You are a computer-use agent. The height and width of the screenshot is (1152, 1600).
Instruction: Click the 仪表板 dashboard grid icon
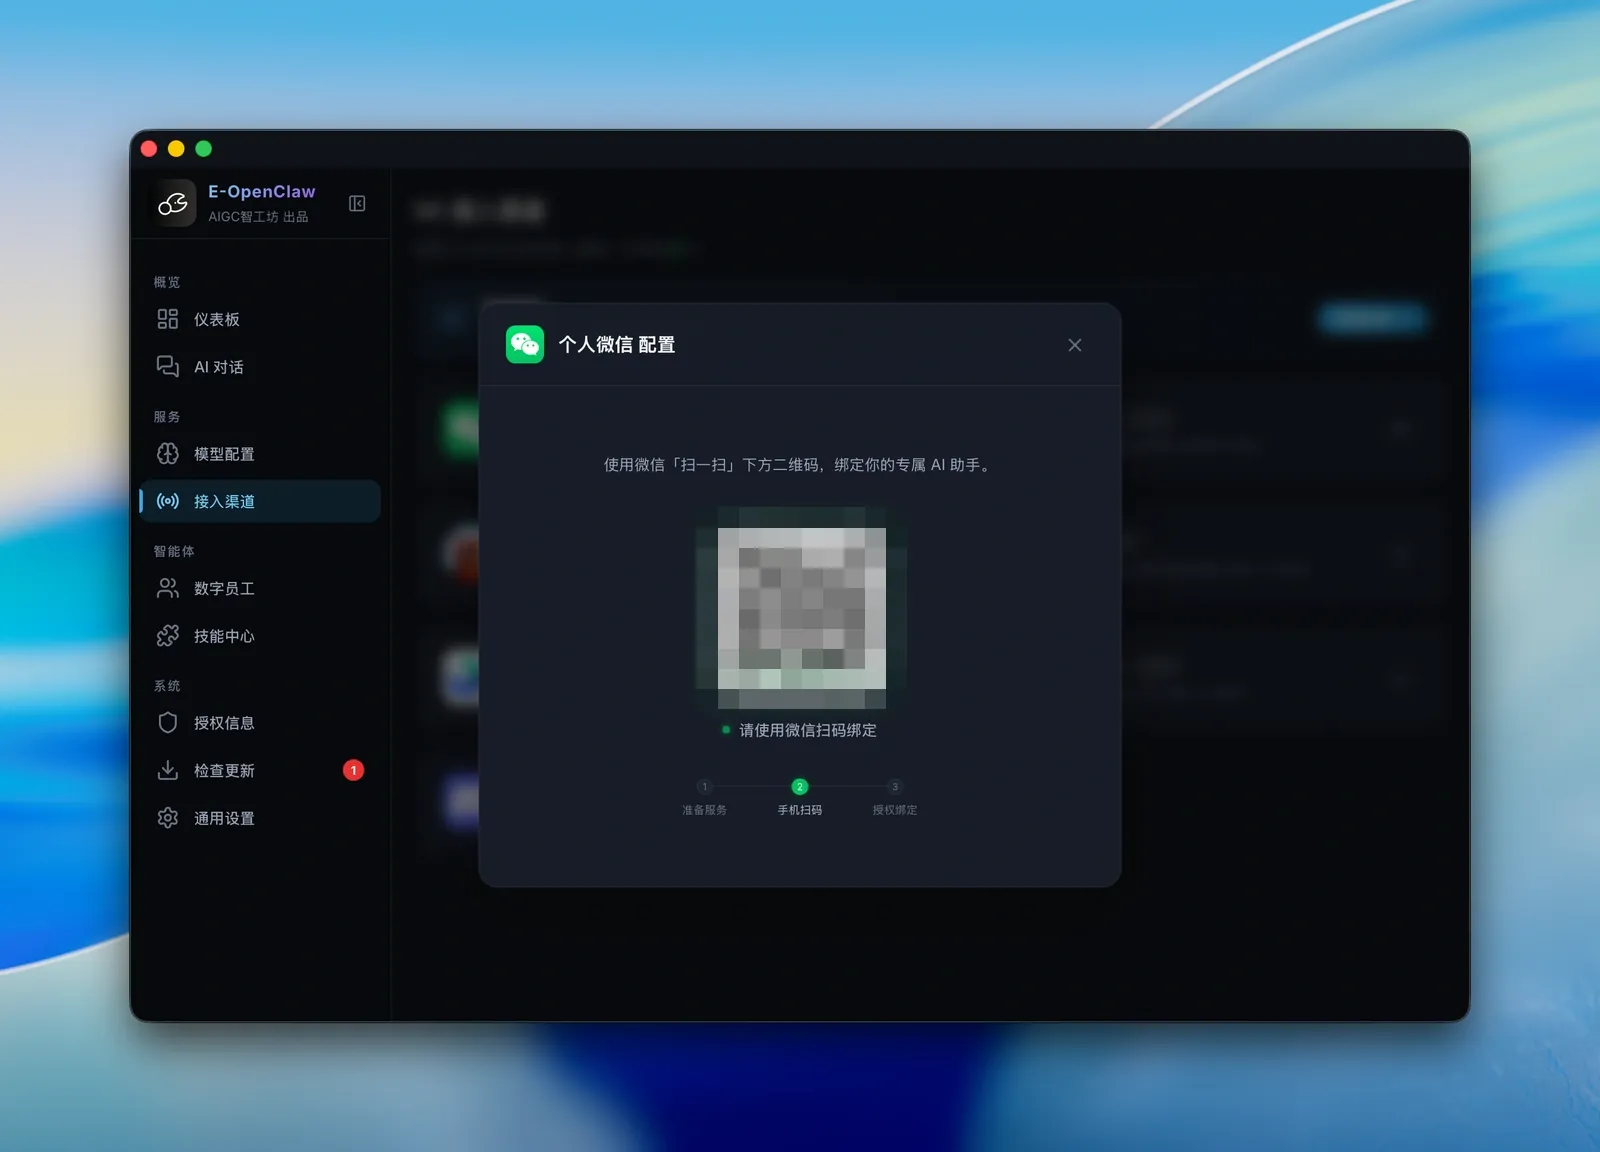[x=168, y=319]
